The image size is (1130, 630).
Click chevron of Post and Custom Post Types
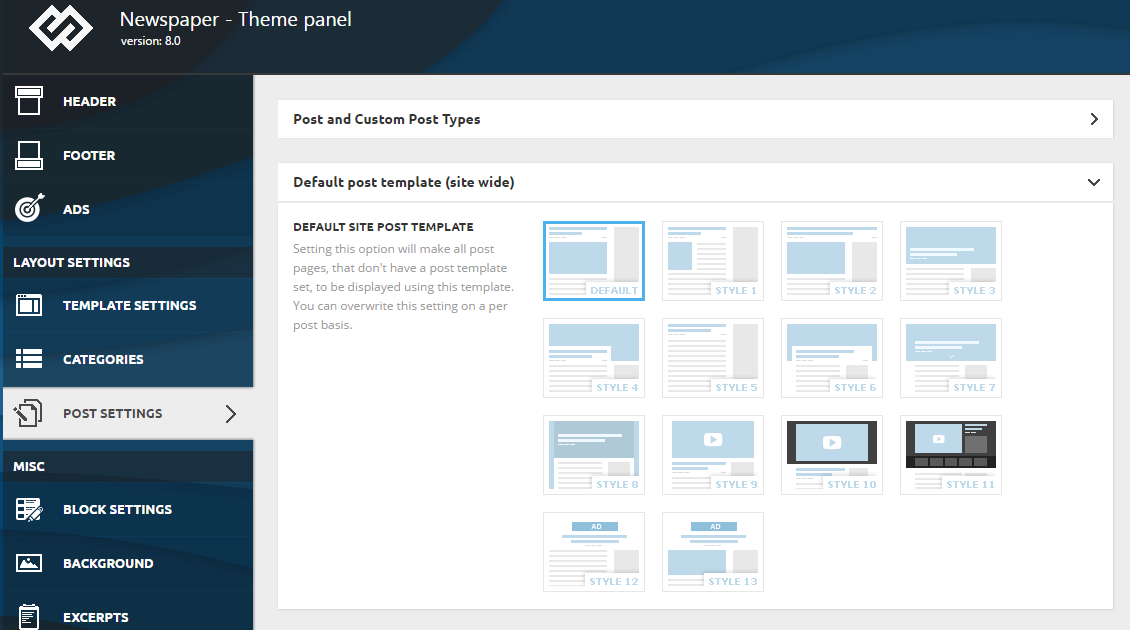pos(1094,119)
